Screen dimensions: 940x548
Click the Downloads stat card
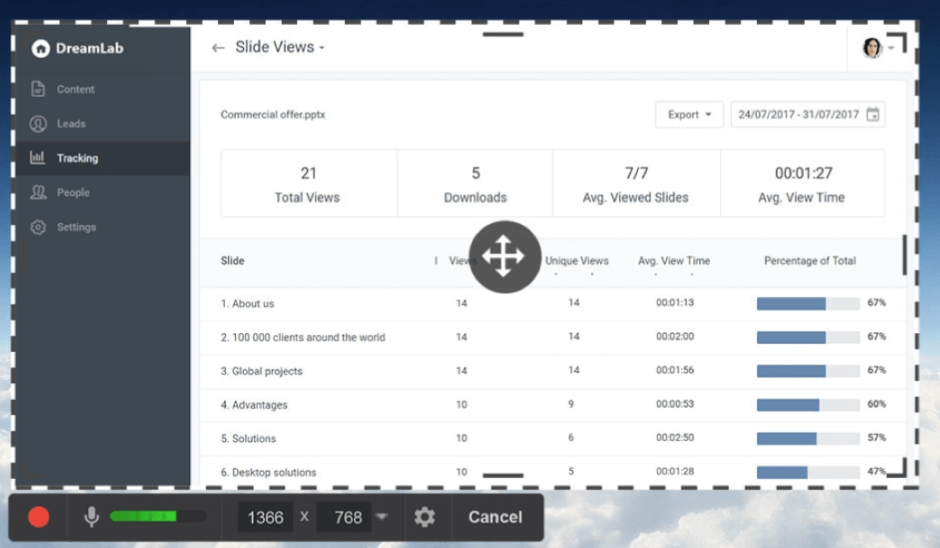click(475, 183)
